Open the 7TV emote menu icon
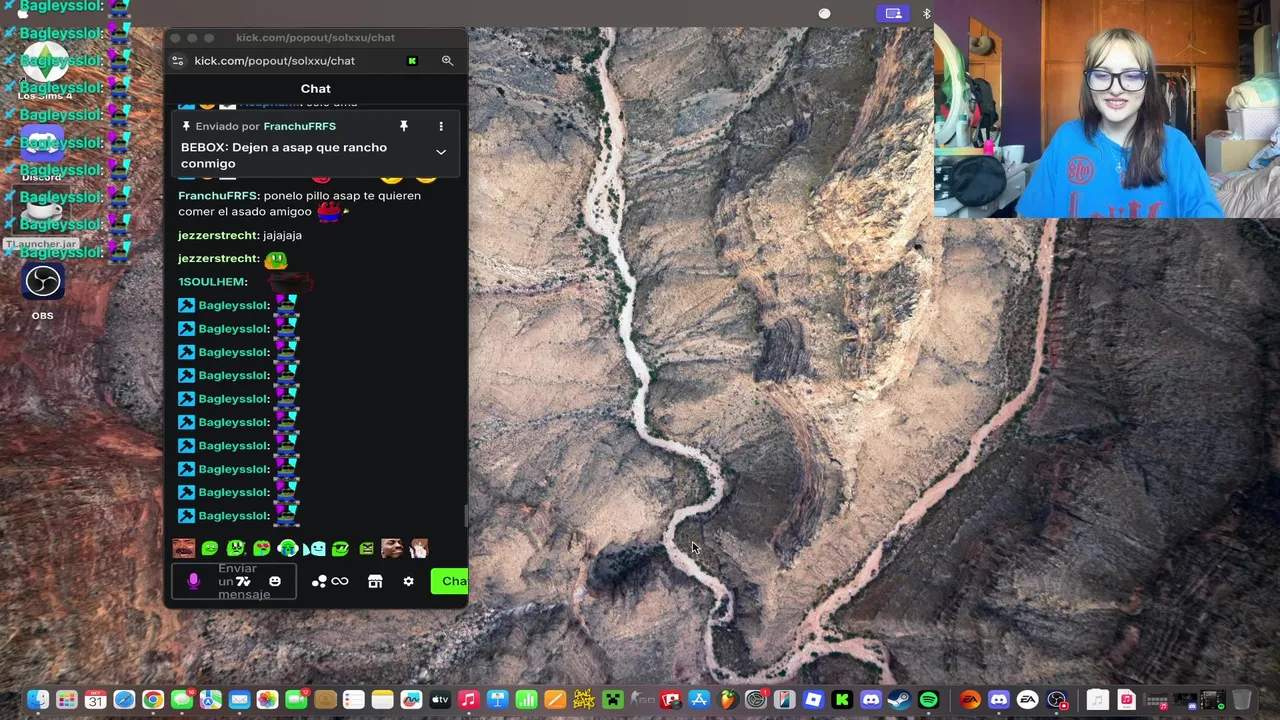 pos(243,581)
